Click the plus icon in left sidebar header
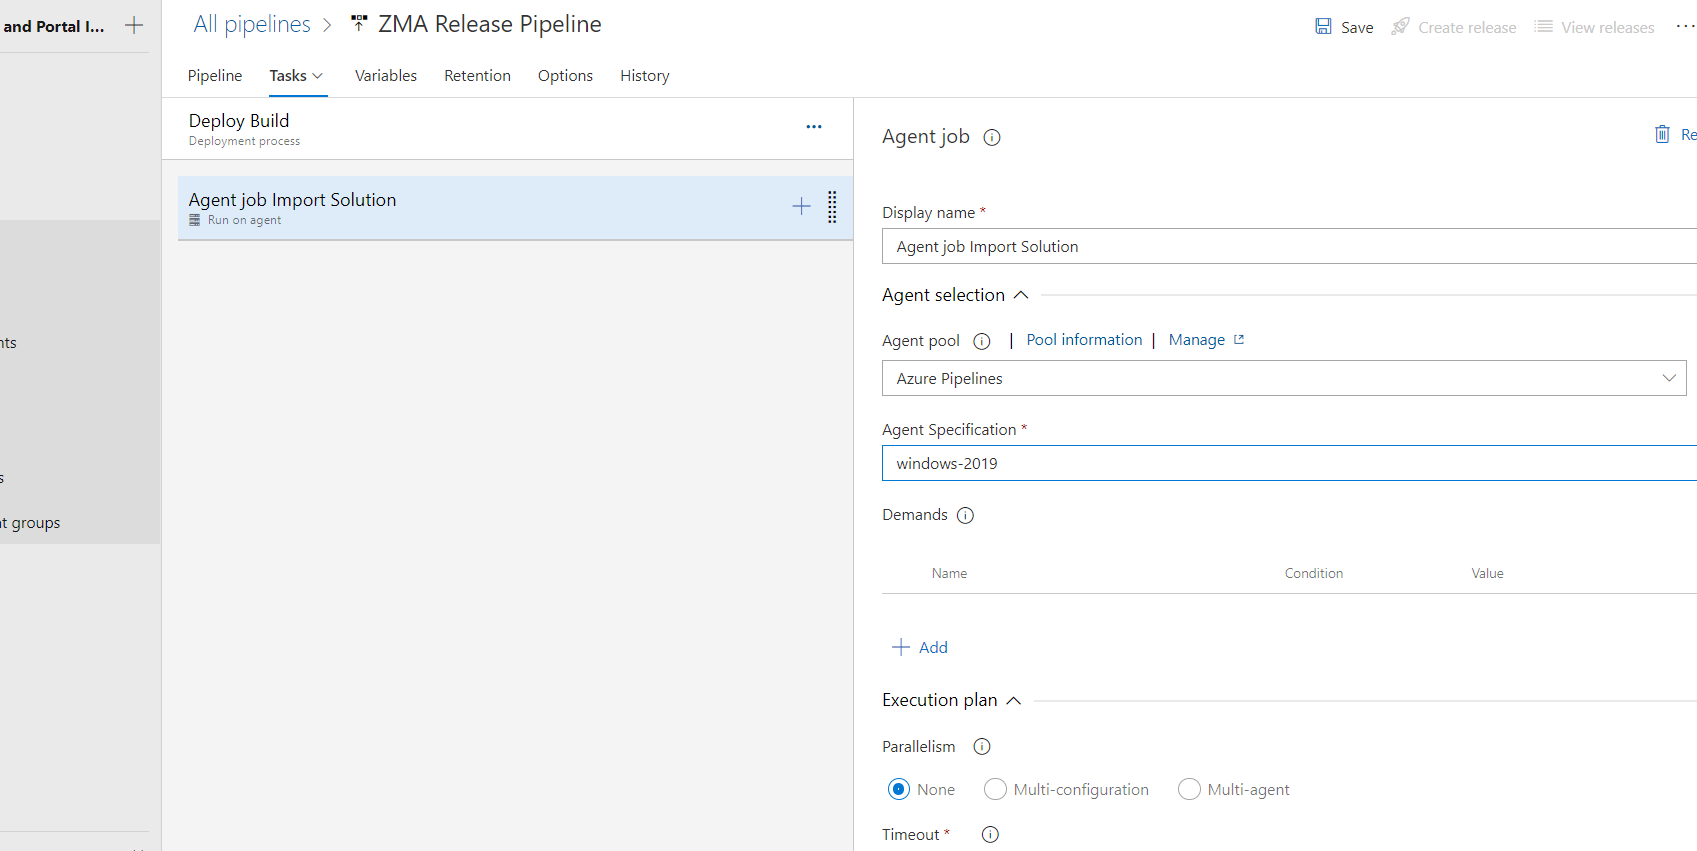 134,25
